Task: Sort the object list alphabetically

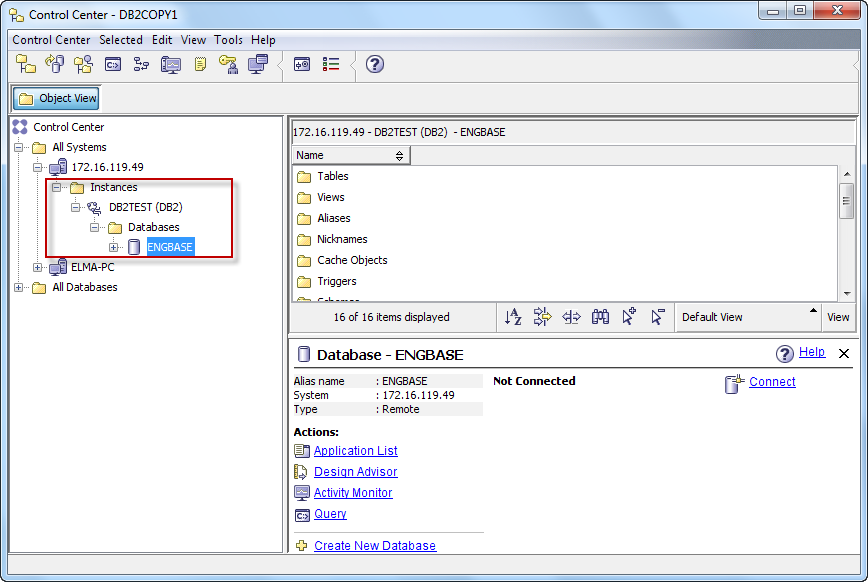Action: [x=513, y=317]
